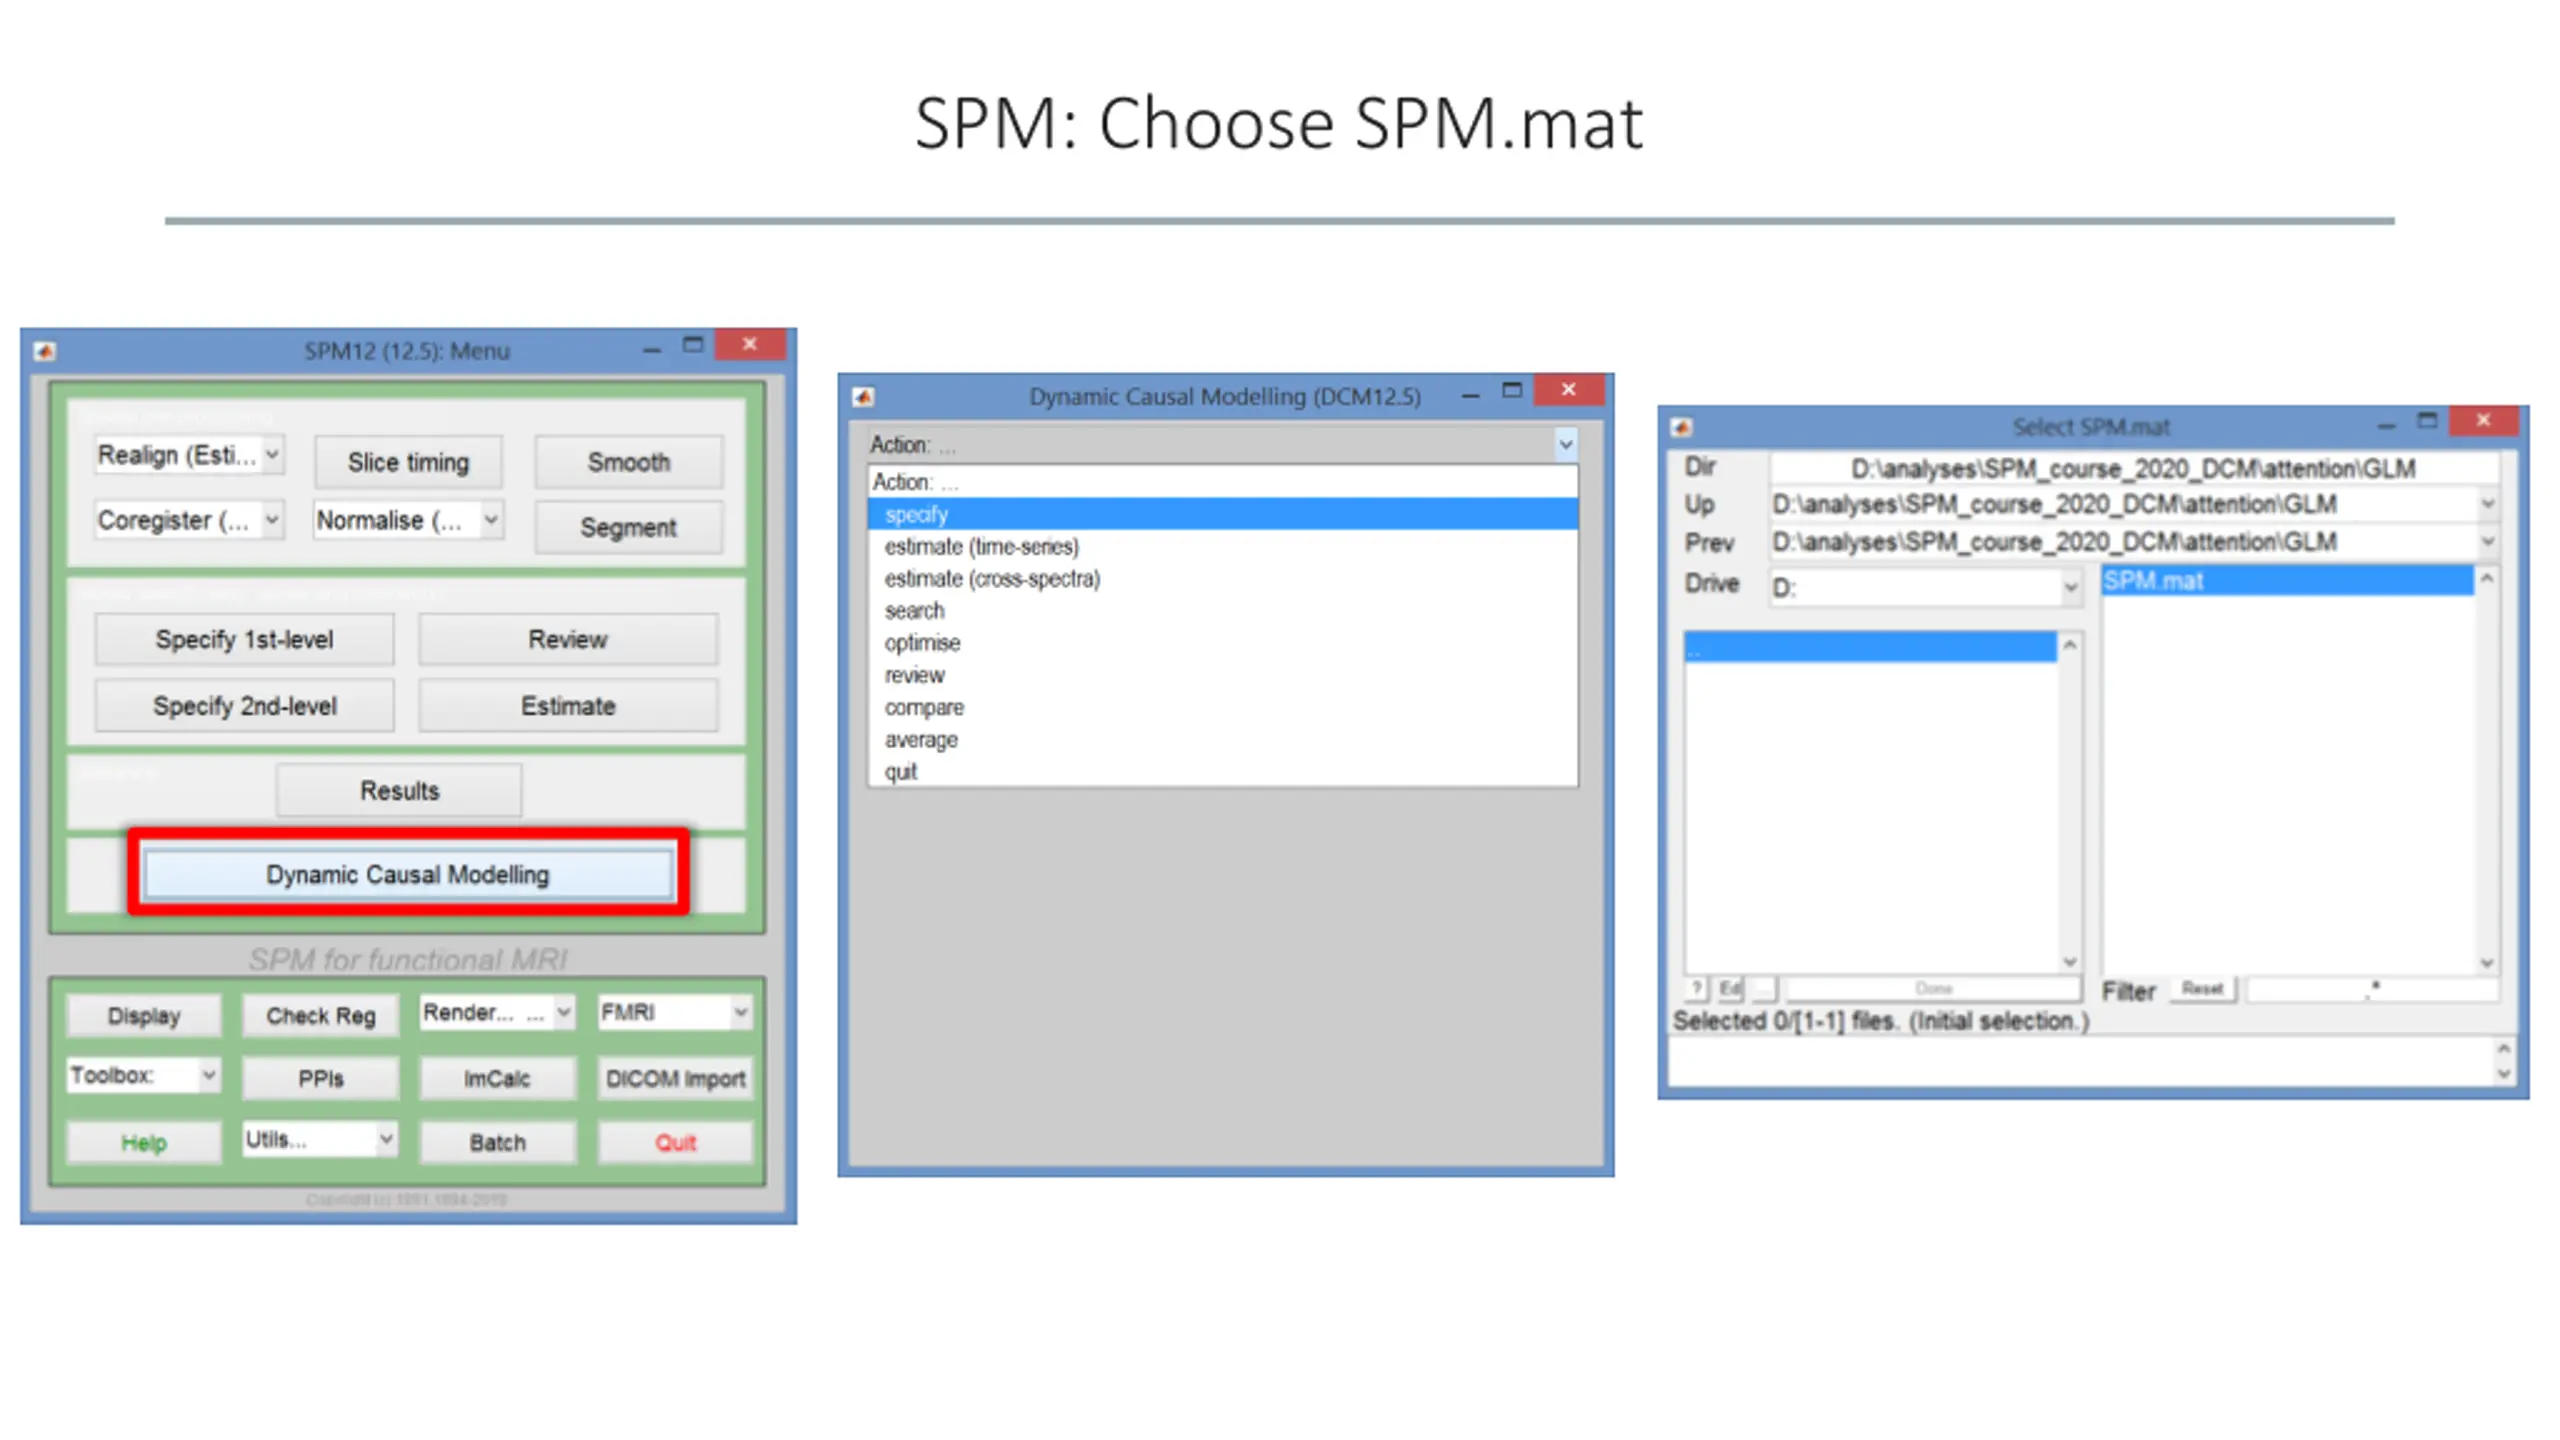Image resolution: width=2560 pixels, height=1440 pixels.
Task: Open the FMRI modality dropdown
Action: coord(674,1012)
